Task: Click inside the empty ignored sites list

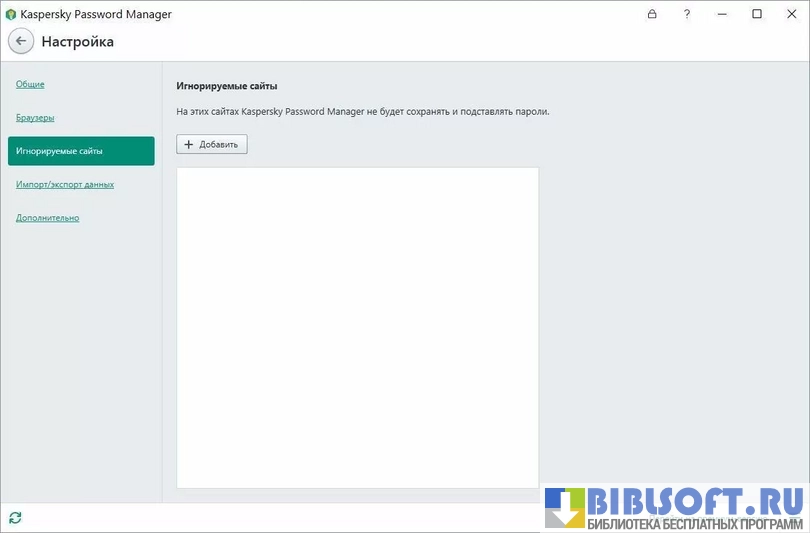Action: [357, 327]
